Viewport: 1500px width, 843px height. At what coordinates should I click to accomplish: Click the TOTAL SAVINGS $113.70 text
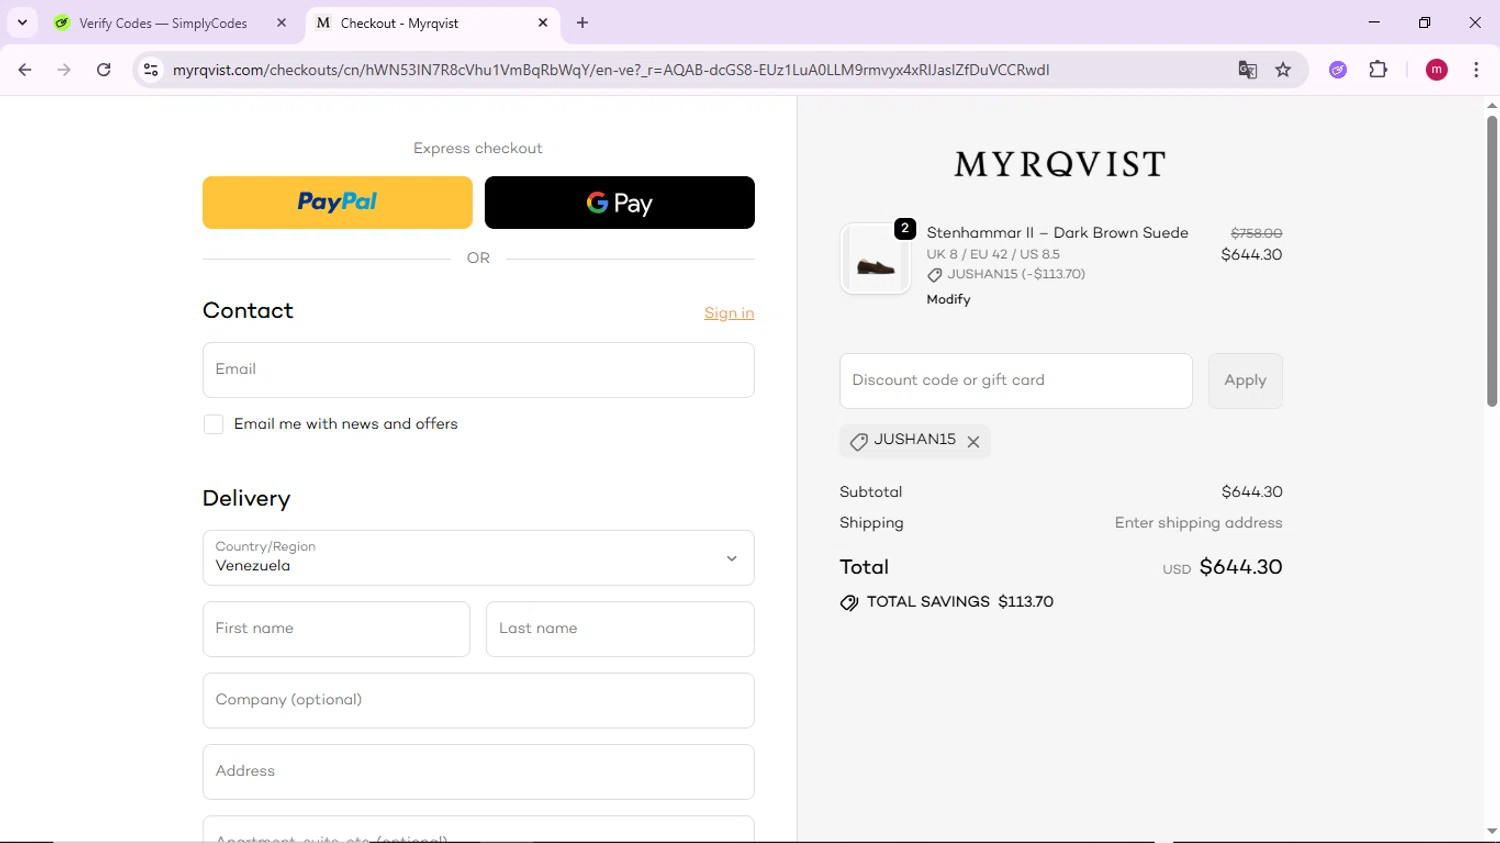click(960, 602)
